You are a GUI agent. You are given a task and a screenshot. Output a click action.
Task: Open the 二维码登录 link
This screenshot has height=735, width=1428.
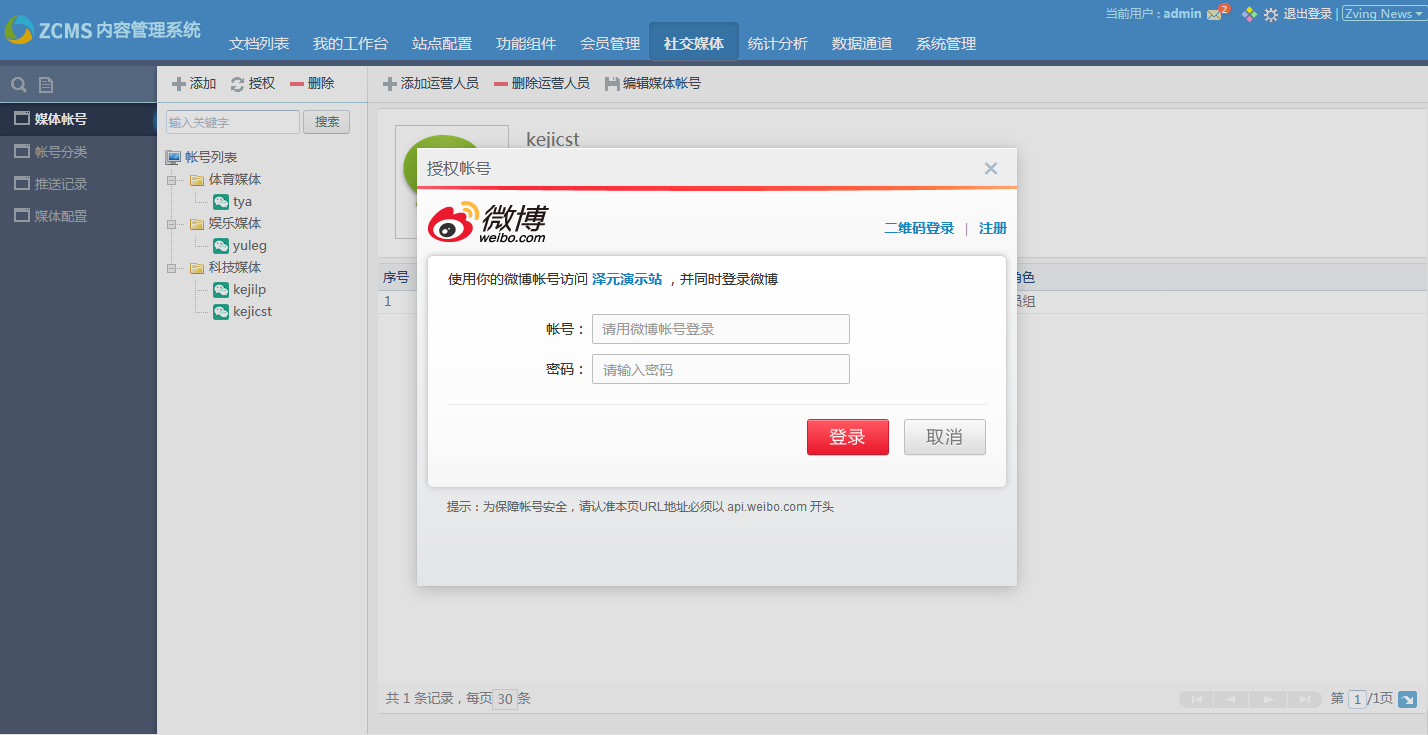(918, 228)
